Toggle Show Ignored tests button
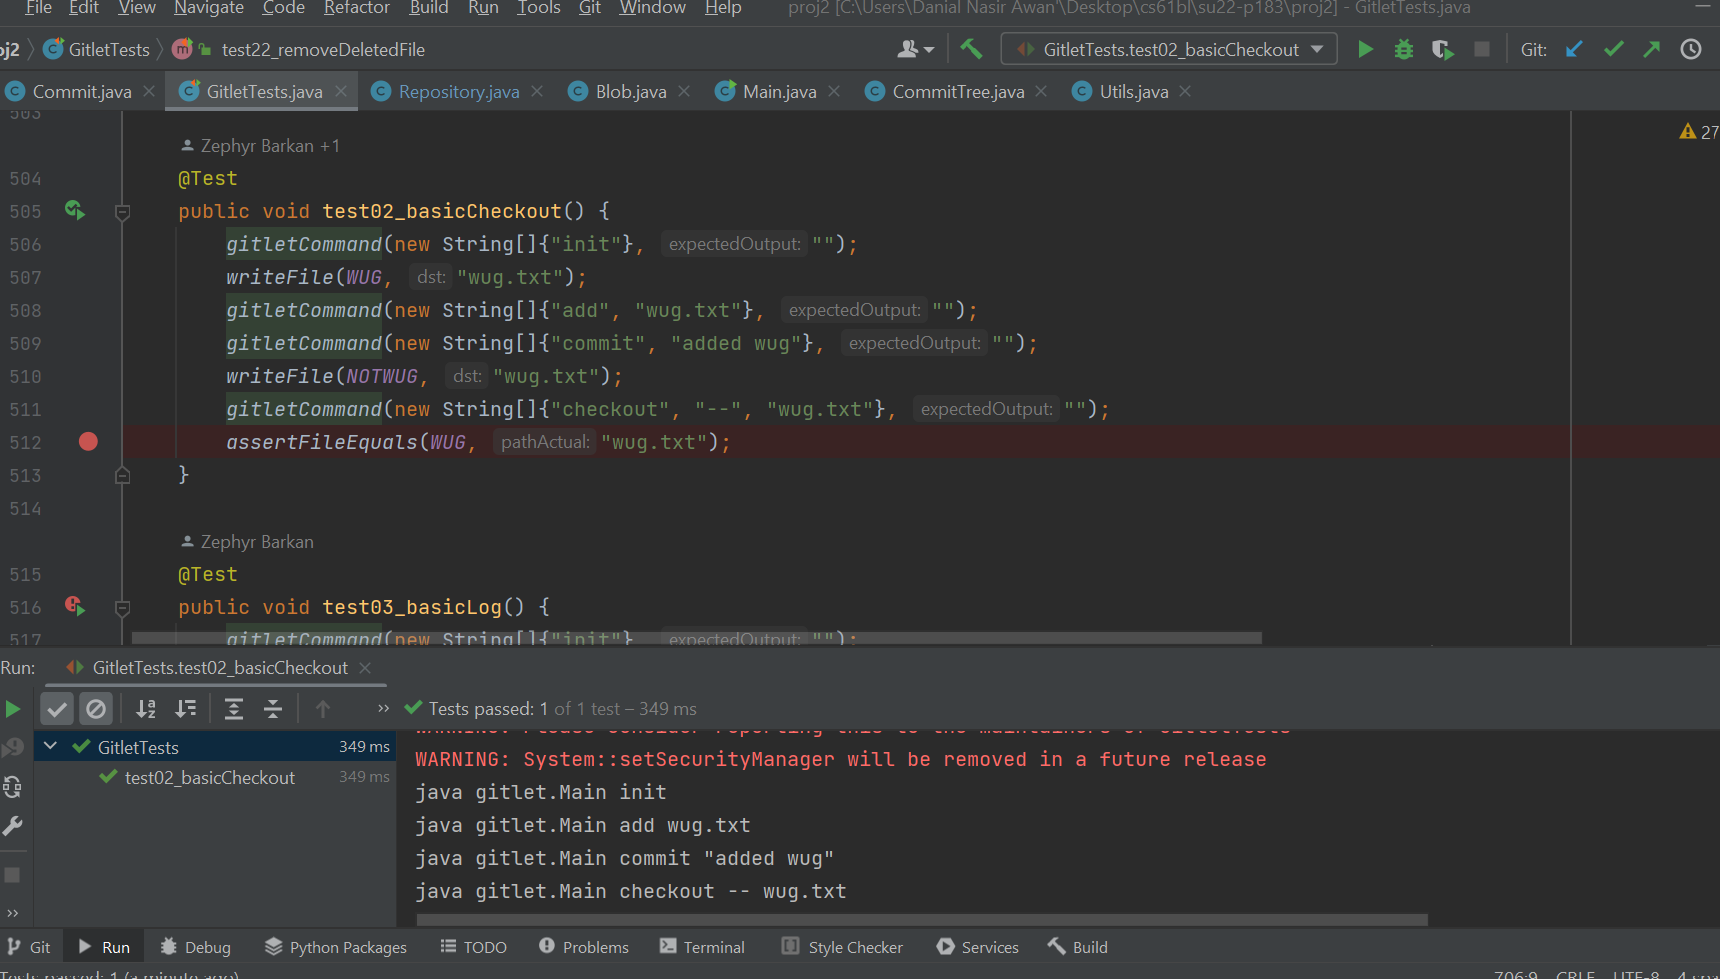Image resolution: width=1720 pixels, height=979 pixels. tap(96, 709)
